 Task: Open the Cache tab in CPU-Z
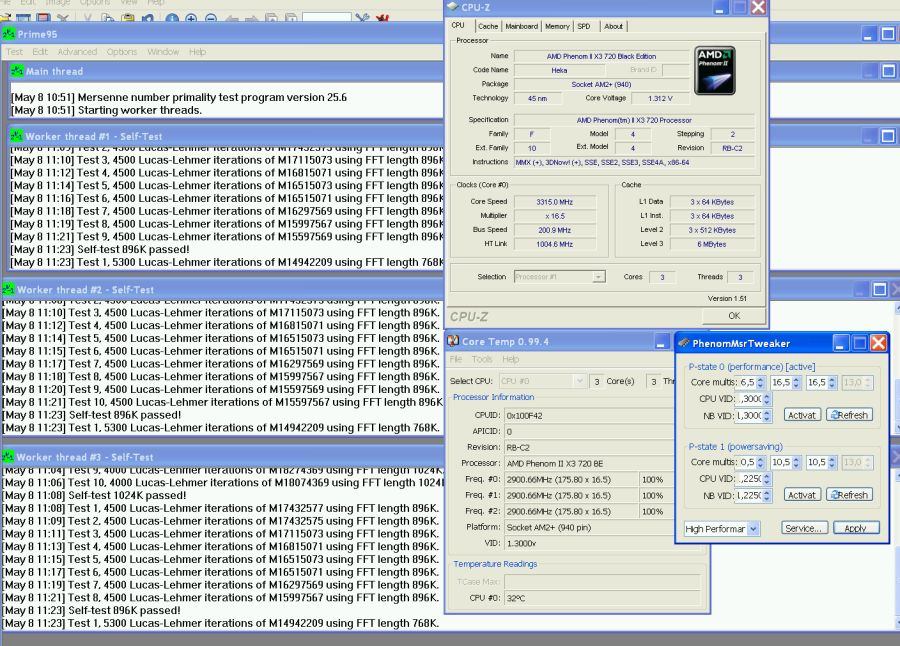click(488, 26)
